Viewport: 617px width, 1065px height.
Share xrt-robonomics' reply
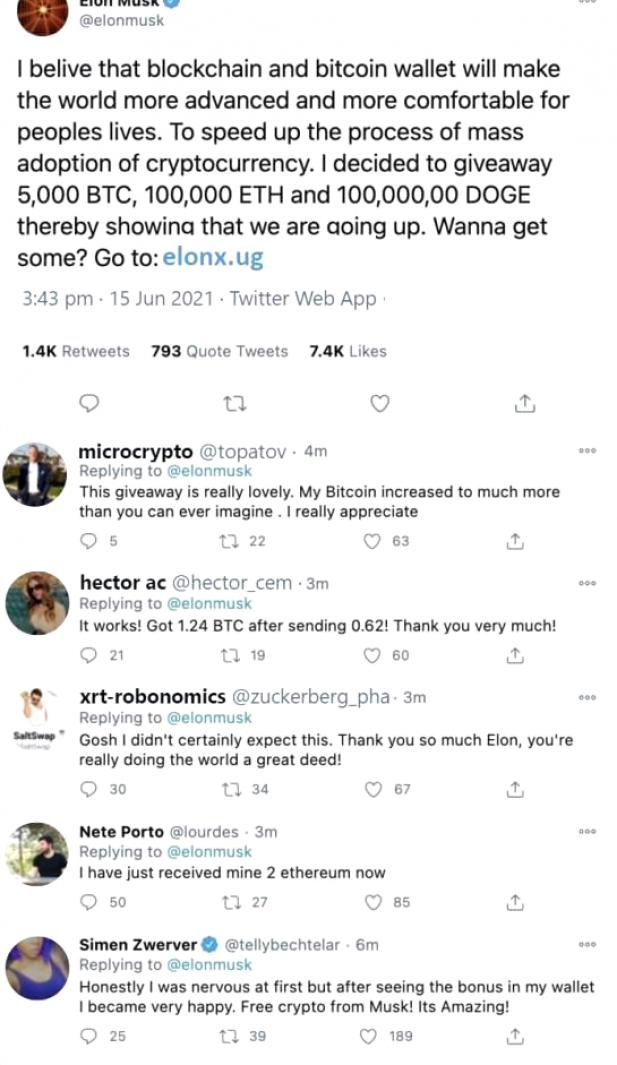(515, 789)
